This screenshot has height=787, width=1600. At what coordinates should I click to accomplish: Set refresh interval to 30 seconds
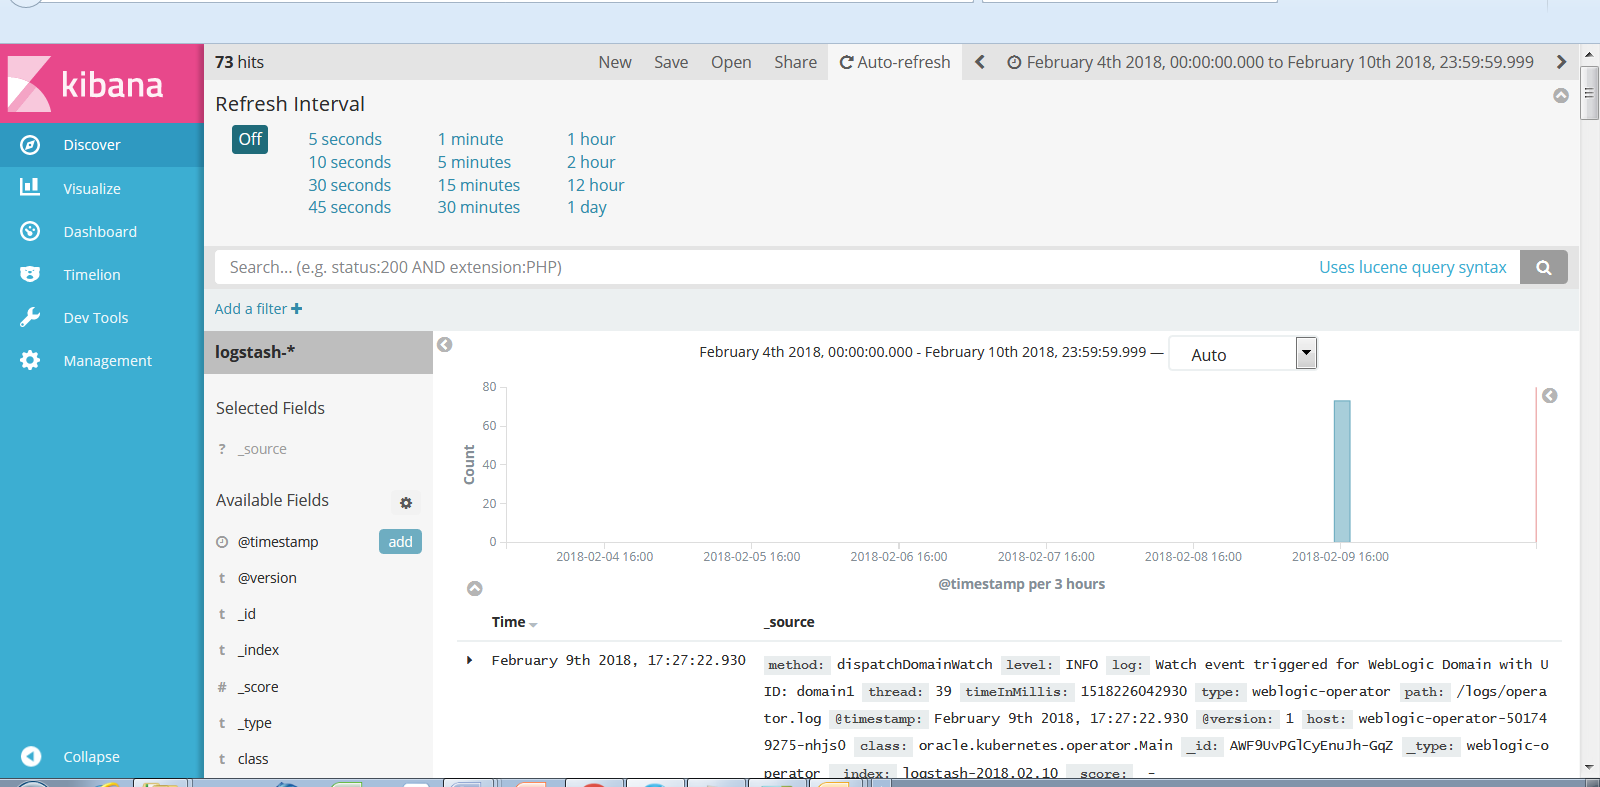[x=349, y=185]
